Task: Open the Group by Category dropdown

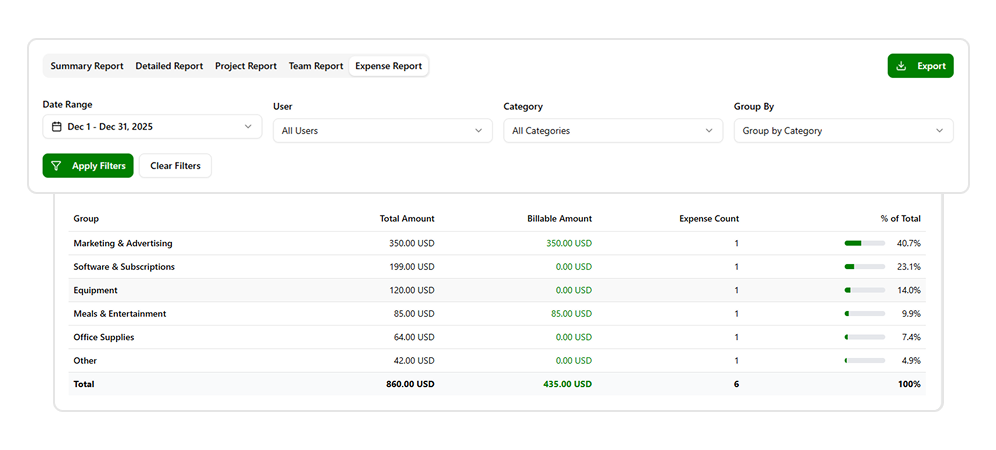Action: pos(844,131)
